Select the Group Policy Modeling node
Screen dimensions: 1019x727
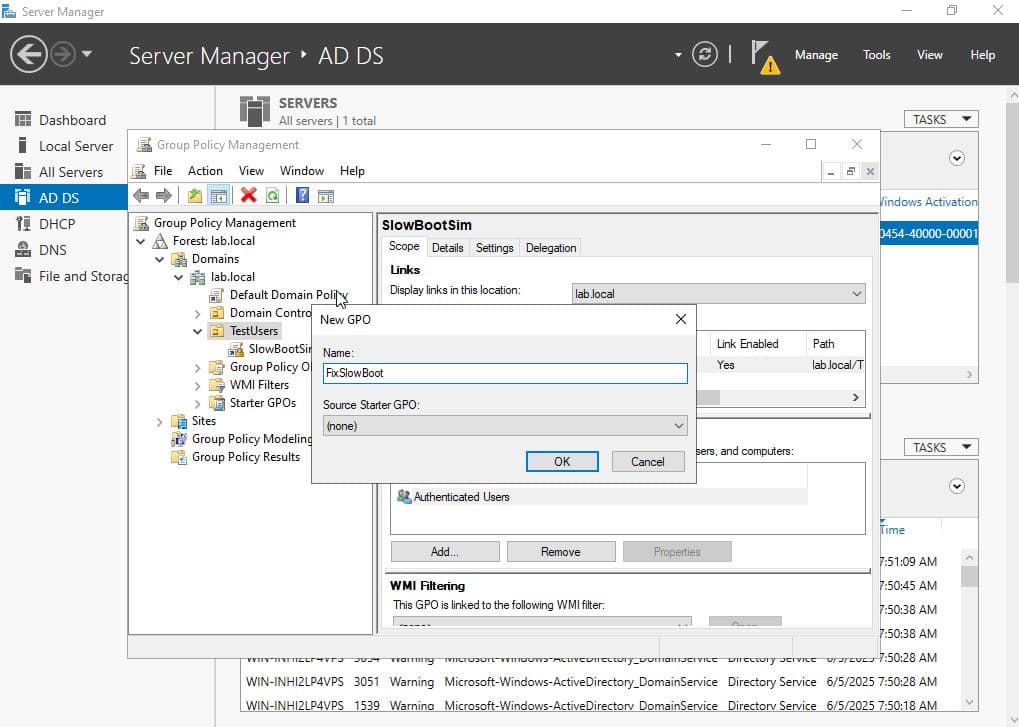(x=251, y=439)
